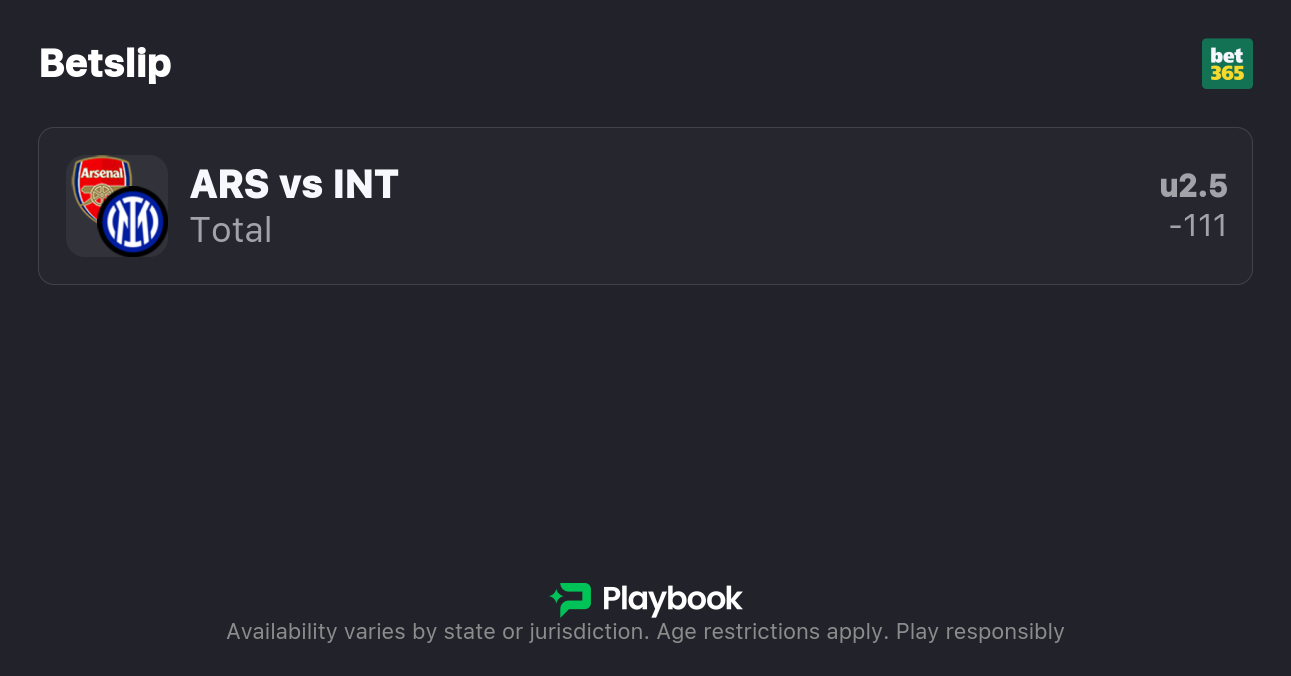This screenshot has height=676, width=1291.
Task: Click the Betslip heading
Action: (105, 64)
